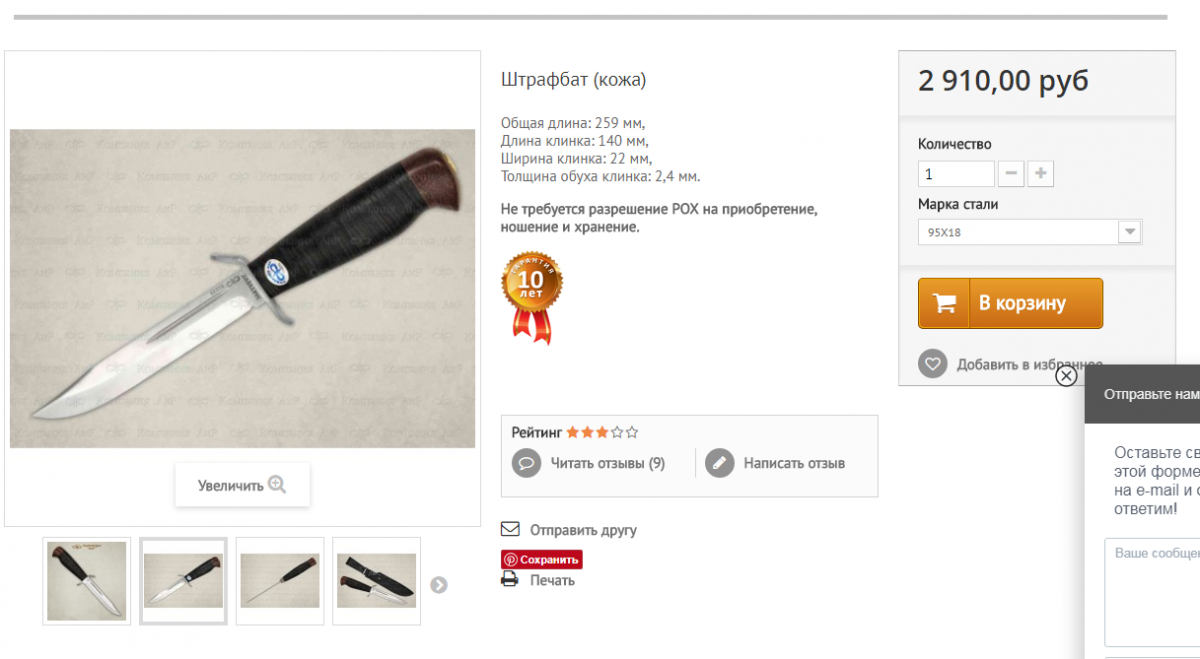Click the pencil write-review icon
The image size is (1200, 659).
coord(719,463)
